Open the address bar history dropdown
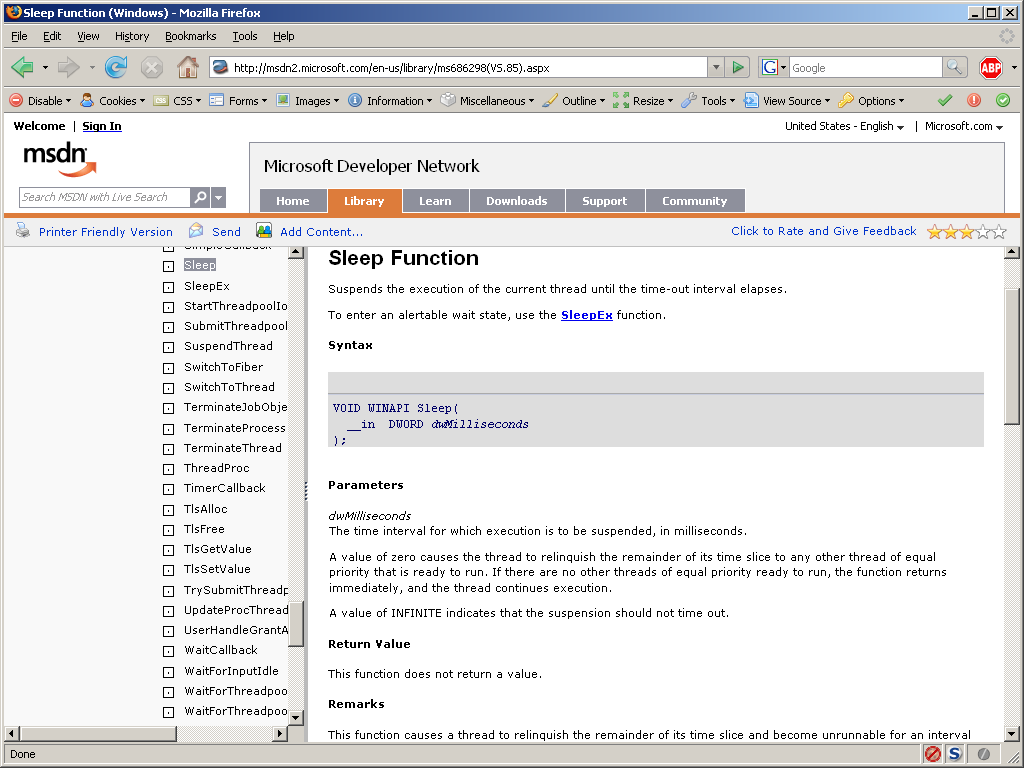The image size is (1024, 768). (716, 67)
